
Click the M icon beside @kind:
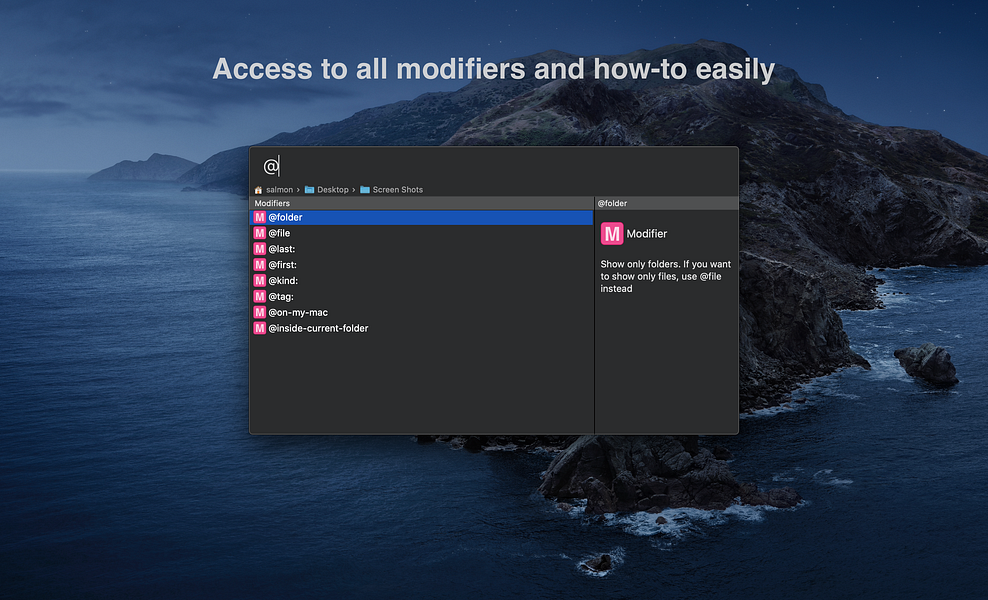[260, 280]
